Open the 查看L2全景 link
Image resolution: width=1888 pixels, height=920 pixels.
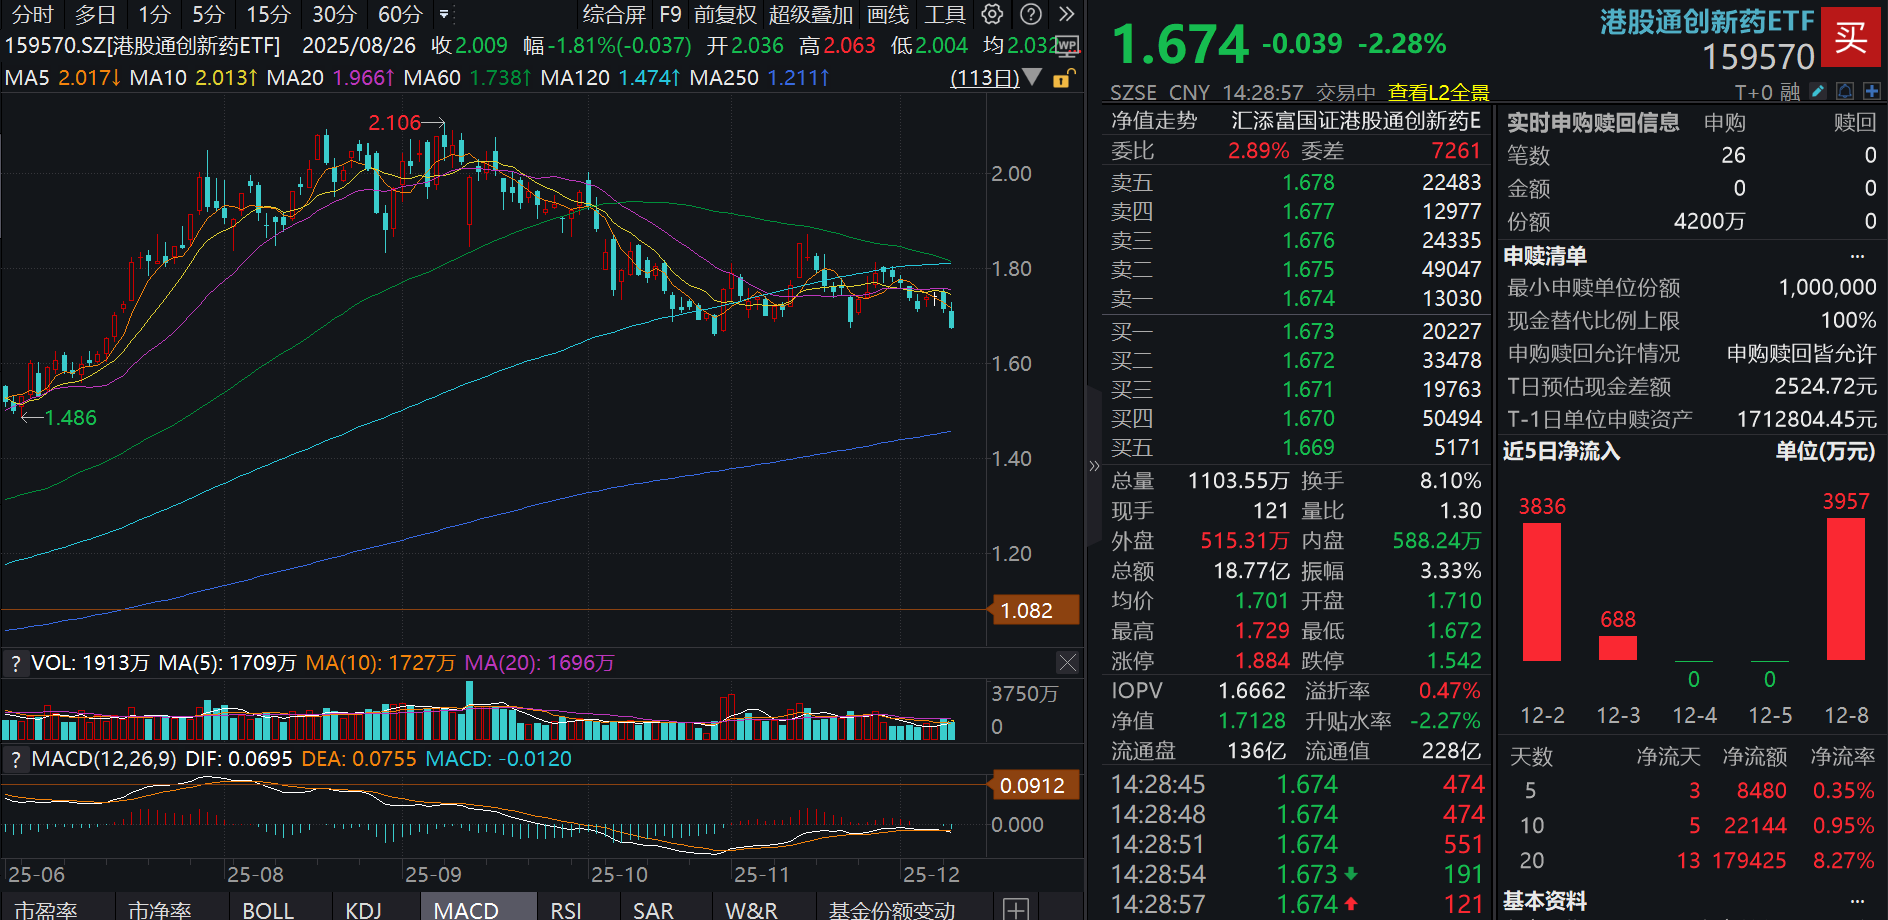pos(1438,93)
